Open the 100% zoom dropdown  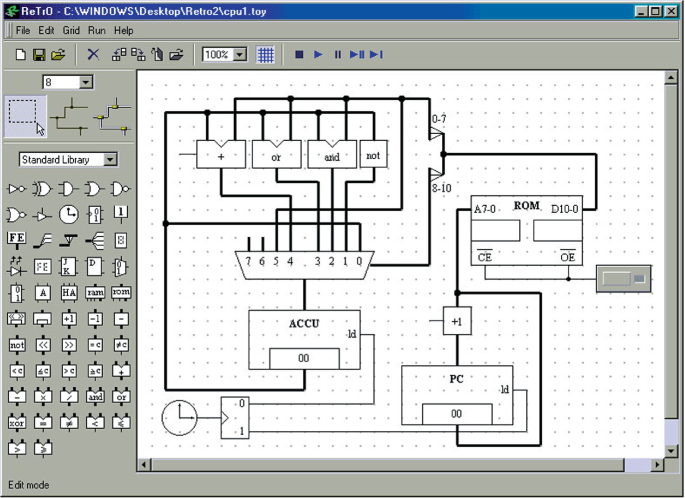pyautogui.click(x=240, y=54)
